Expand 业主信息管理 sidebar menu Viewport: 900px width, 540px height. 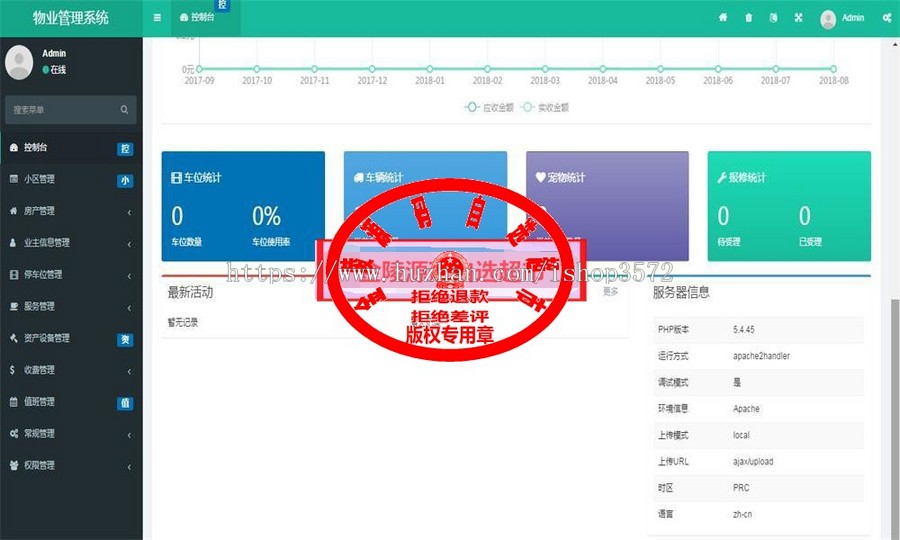point(71,243)
